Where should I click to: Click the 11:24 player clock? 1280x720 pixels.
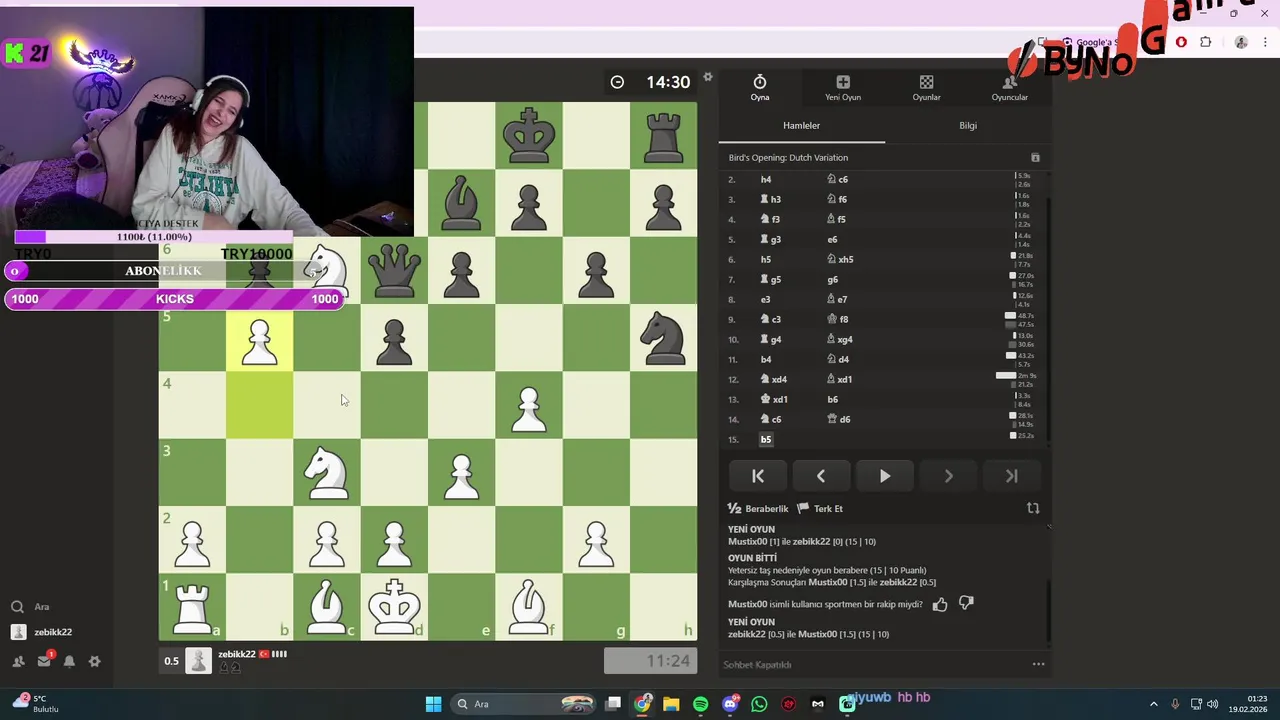point(650,661)
